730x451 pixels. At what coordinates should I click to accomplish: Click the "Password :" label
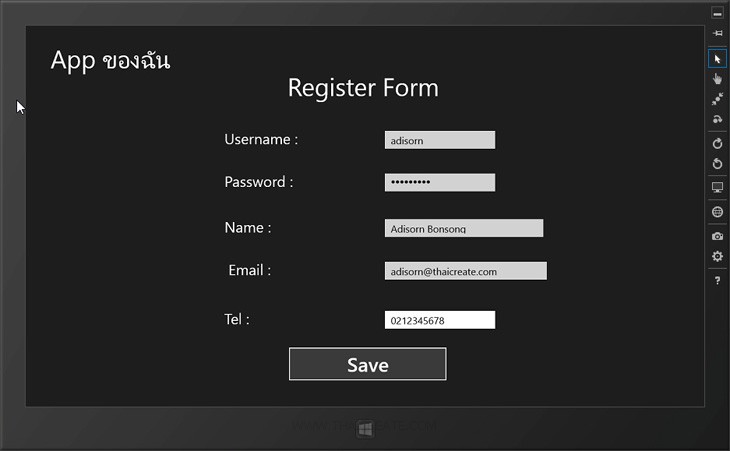click(259, 182)
